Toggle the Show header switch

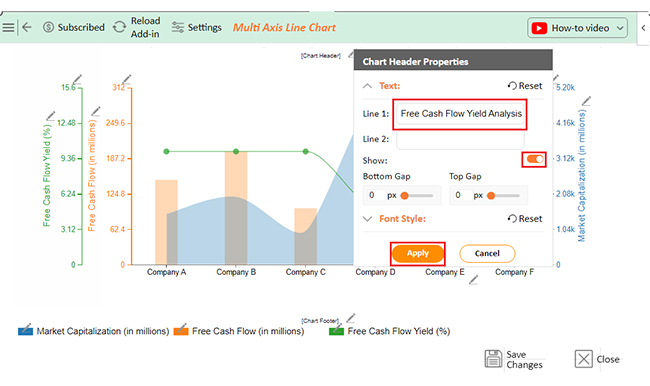tap(534, 159)
